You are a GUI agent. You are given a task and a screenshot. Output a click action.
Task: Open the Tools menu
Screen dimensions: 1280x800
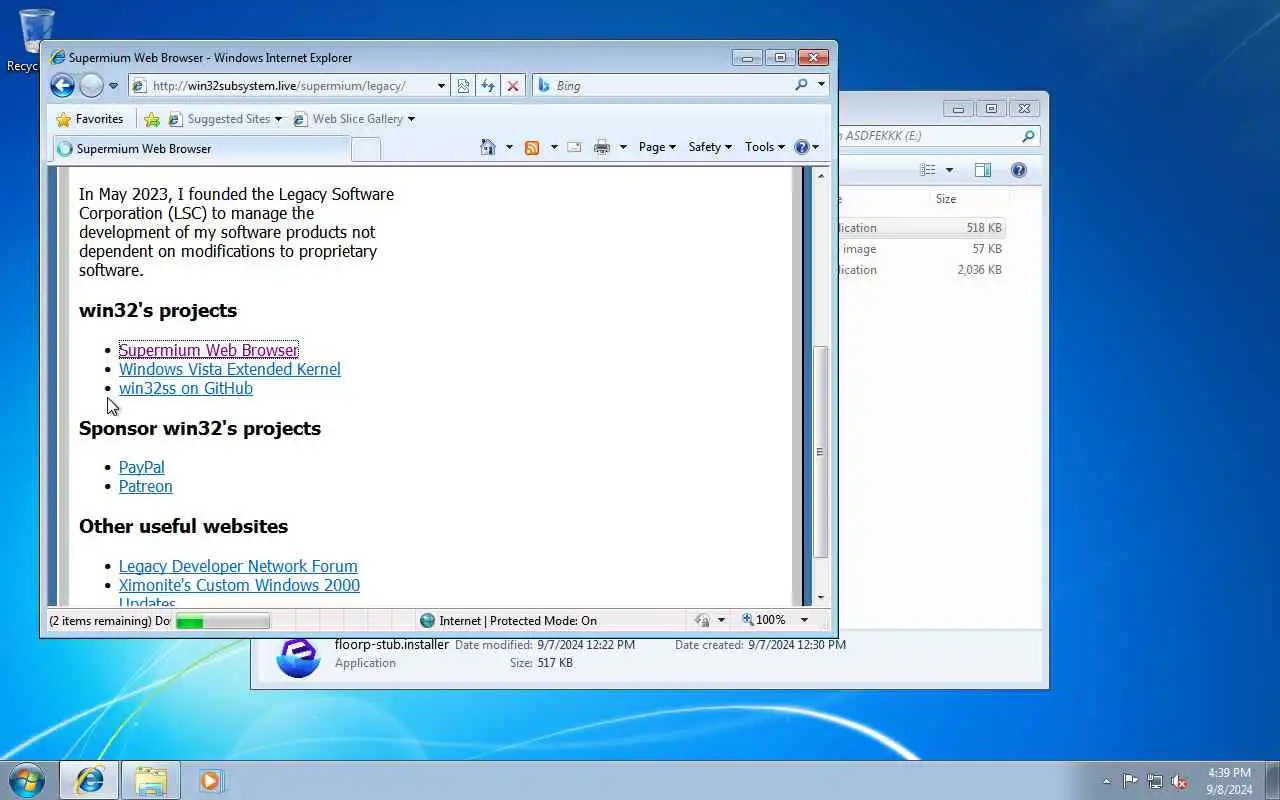click(x=765, y=147)
